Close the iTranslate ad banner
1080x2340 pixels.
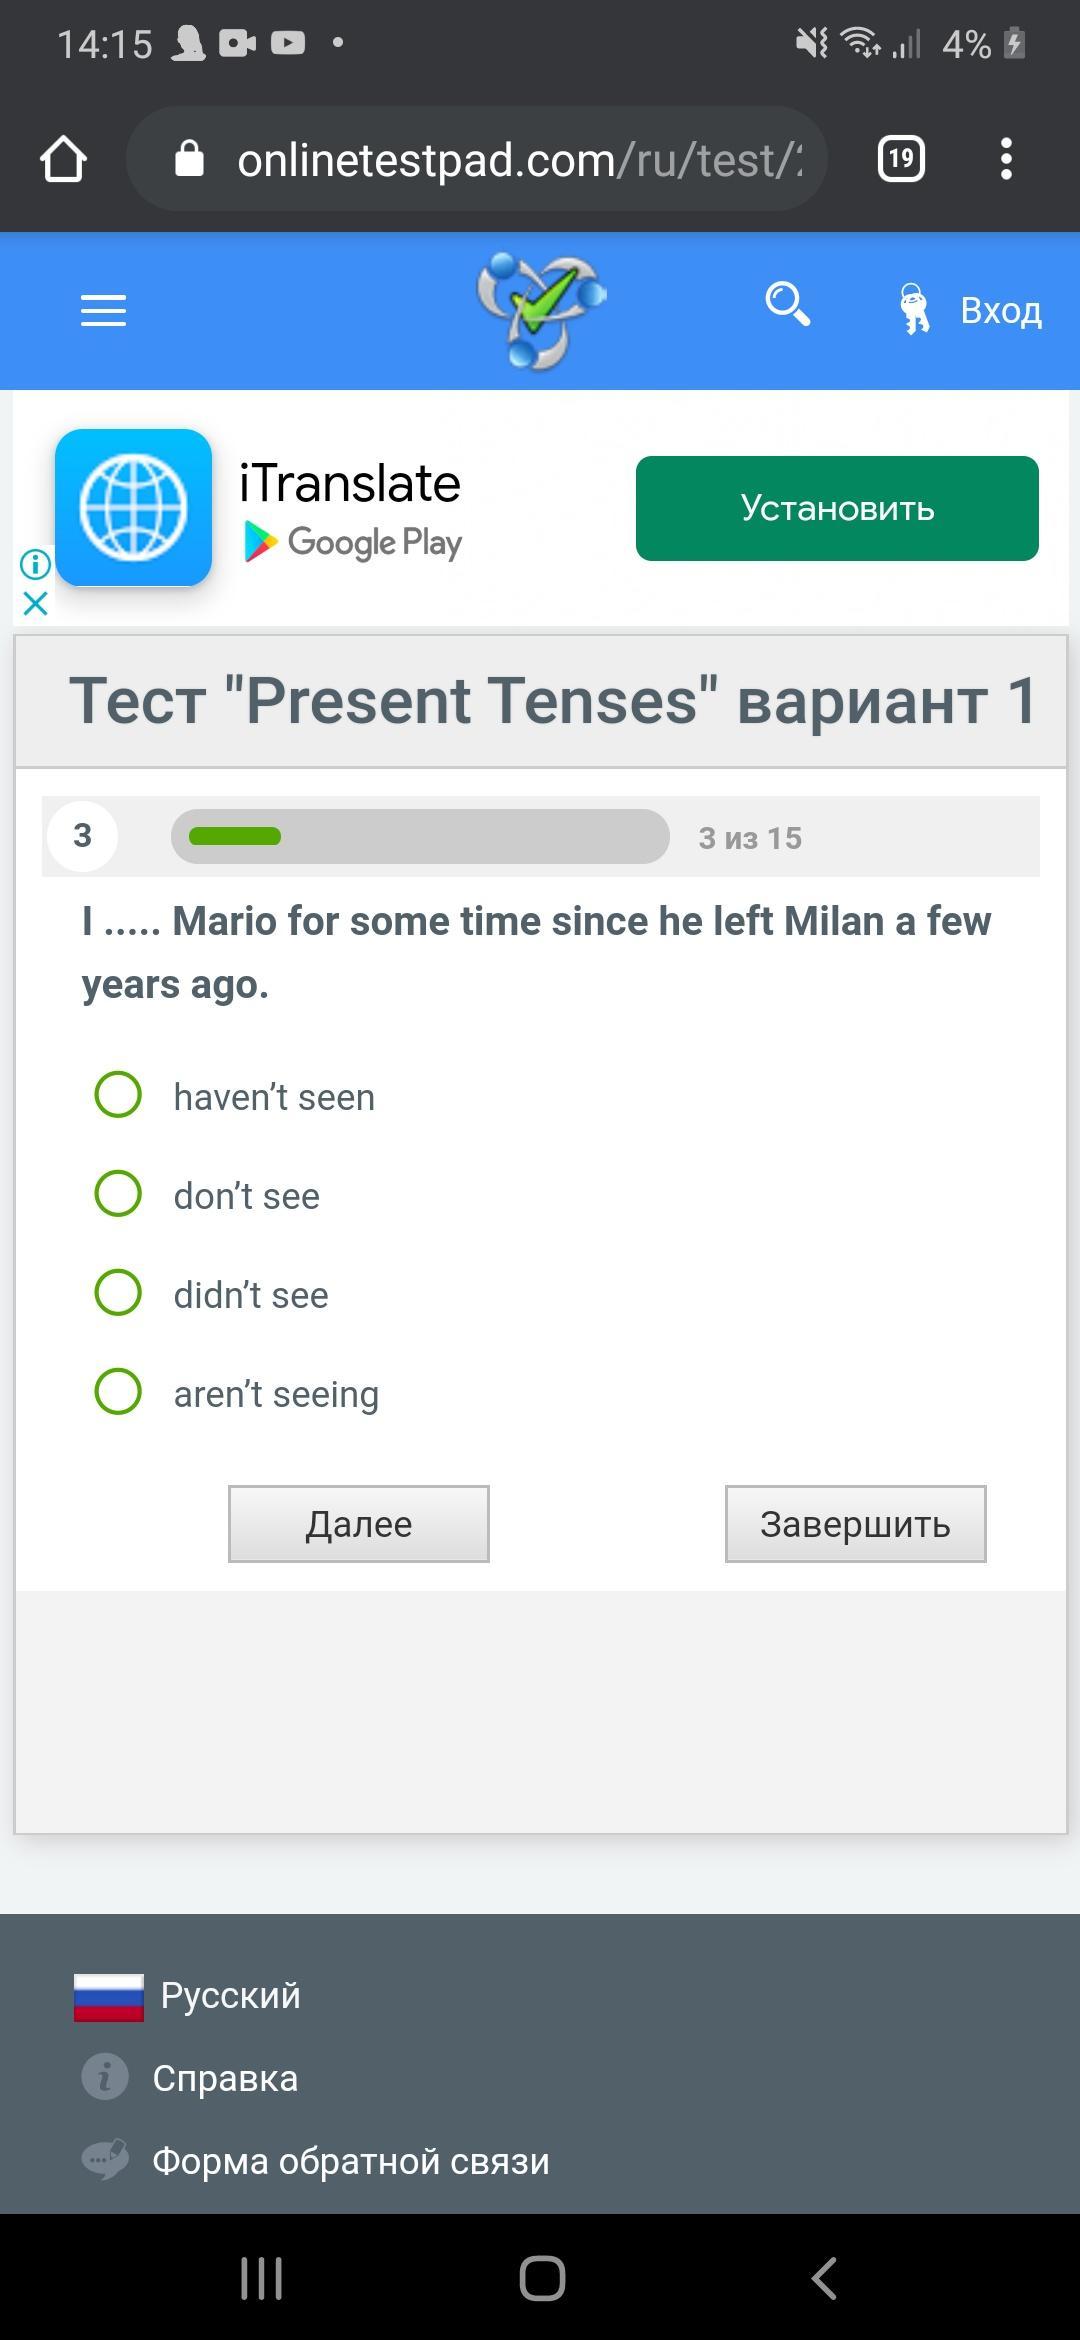35,604
